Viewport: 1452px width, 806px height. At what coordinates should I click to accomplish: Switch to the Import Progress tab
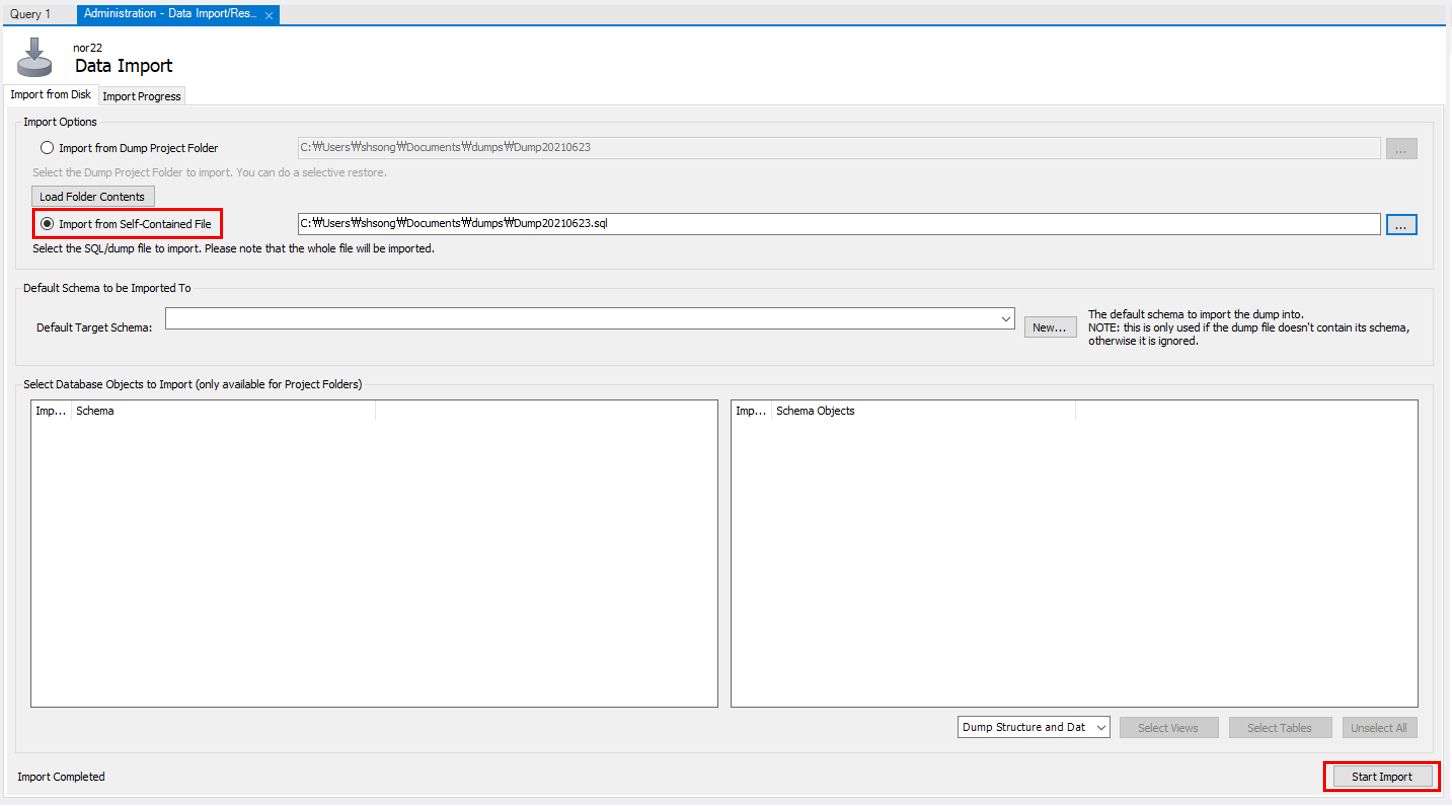[x=142, y=96]
